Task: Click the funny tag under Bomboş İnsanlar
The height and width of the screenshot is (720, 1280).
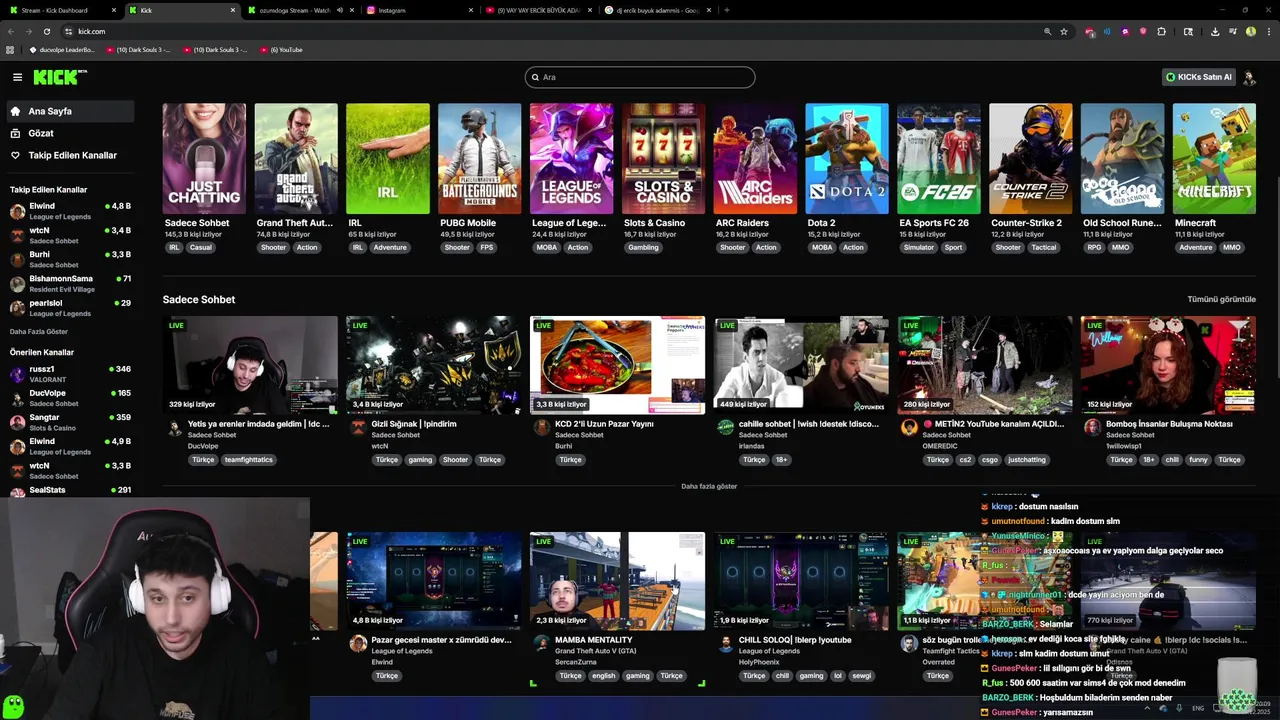Action: point(1198,460)
